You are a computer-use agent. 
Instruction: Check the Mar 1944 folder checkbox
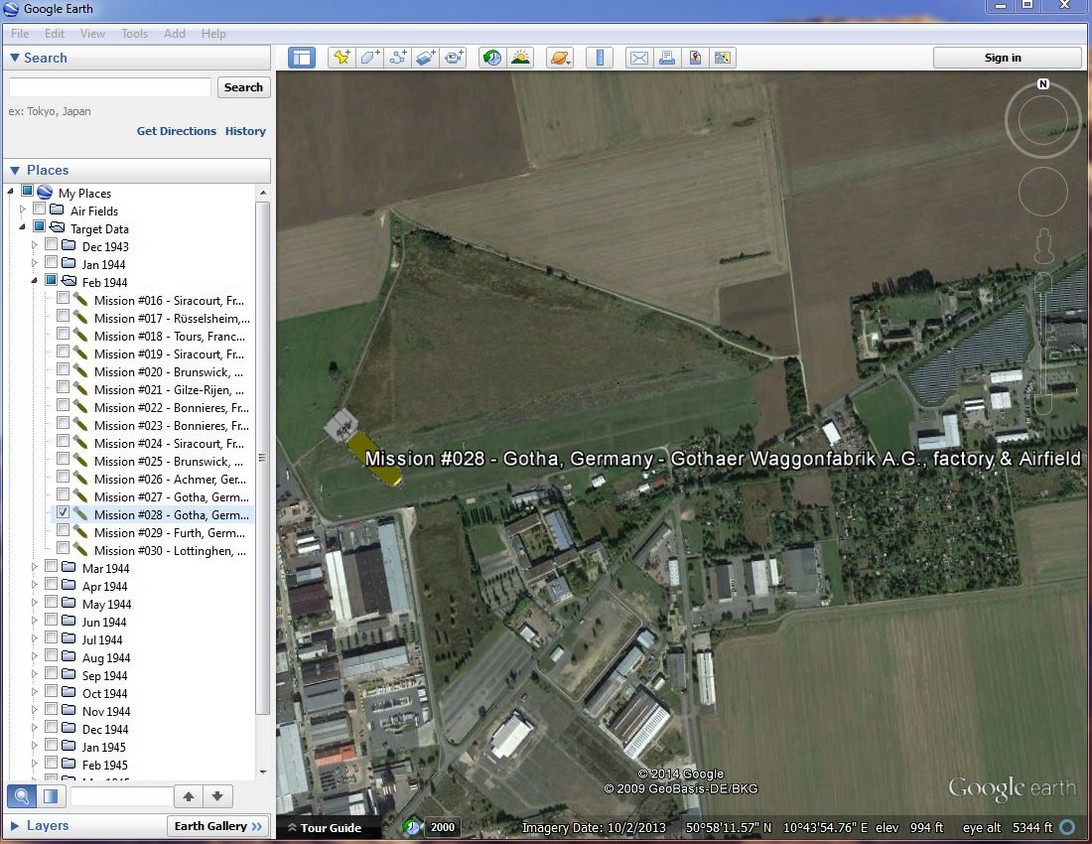[51, 566]
